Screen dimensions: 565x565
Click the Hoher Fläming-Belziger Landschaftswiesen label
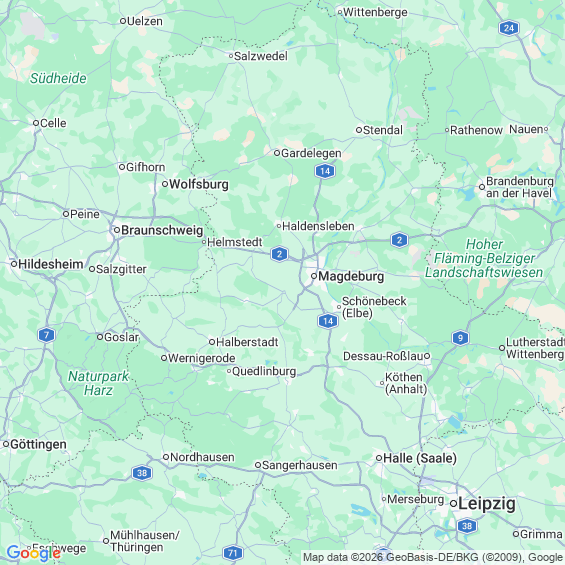pos(484,258)
